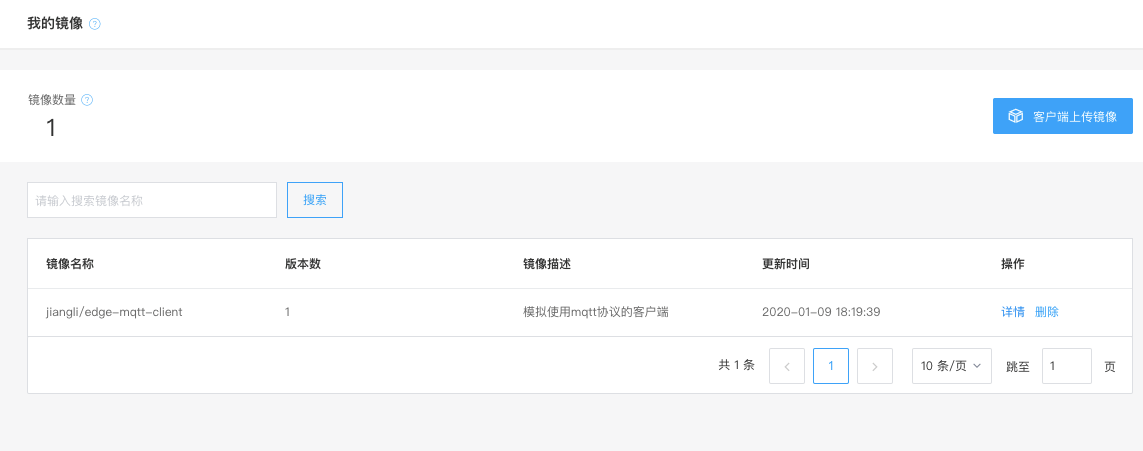Click the 搜索 button
This screenshot has width=1143, height=451.
315,200
